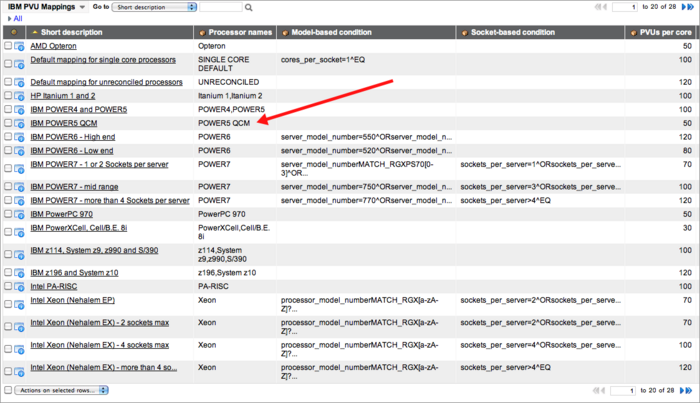This screenshot has width=700, height=403.
Task: Open the Go to Short description dropdown
Action: pos(154,7)
